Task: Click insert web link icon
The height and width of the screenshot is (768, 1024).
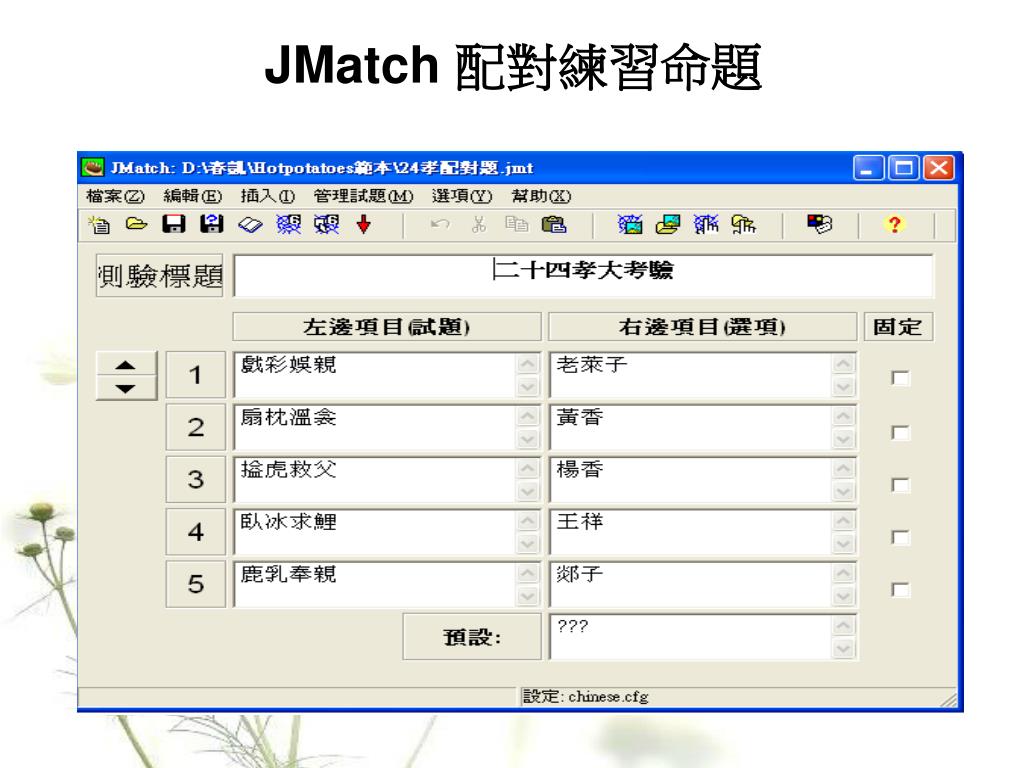Action: (706, 224)
